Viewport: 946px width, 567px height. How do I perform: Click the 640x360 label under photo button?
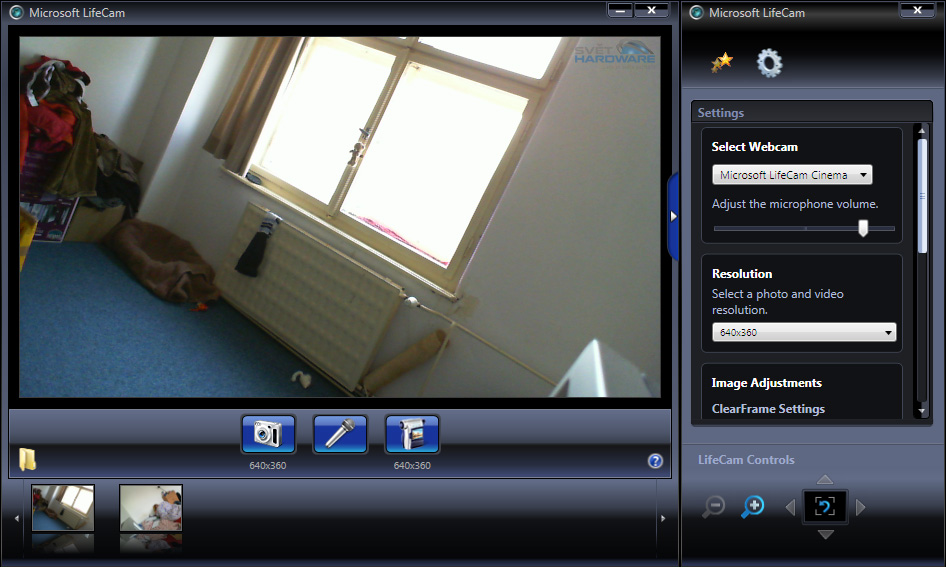tap(268, 466)
